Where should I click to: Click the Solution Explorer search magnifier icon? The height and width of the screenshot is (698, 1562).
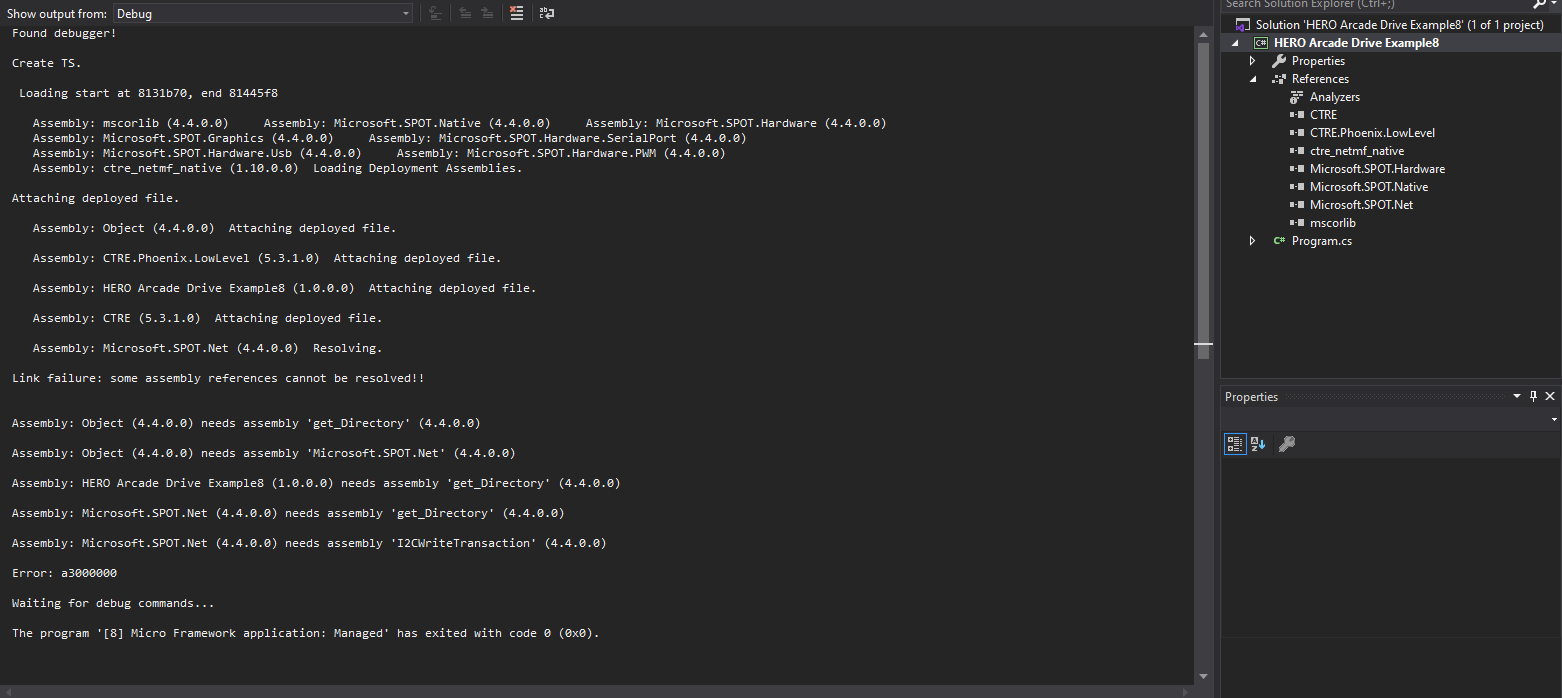point(1539,4)
